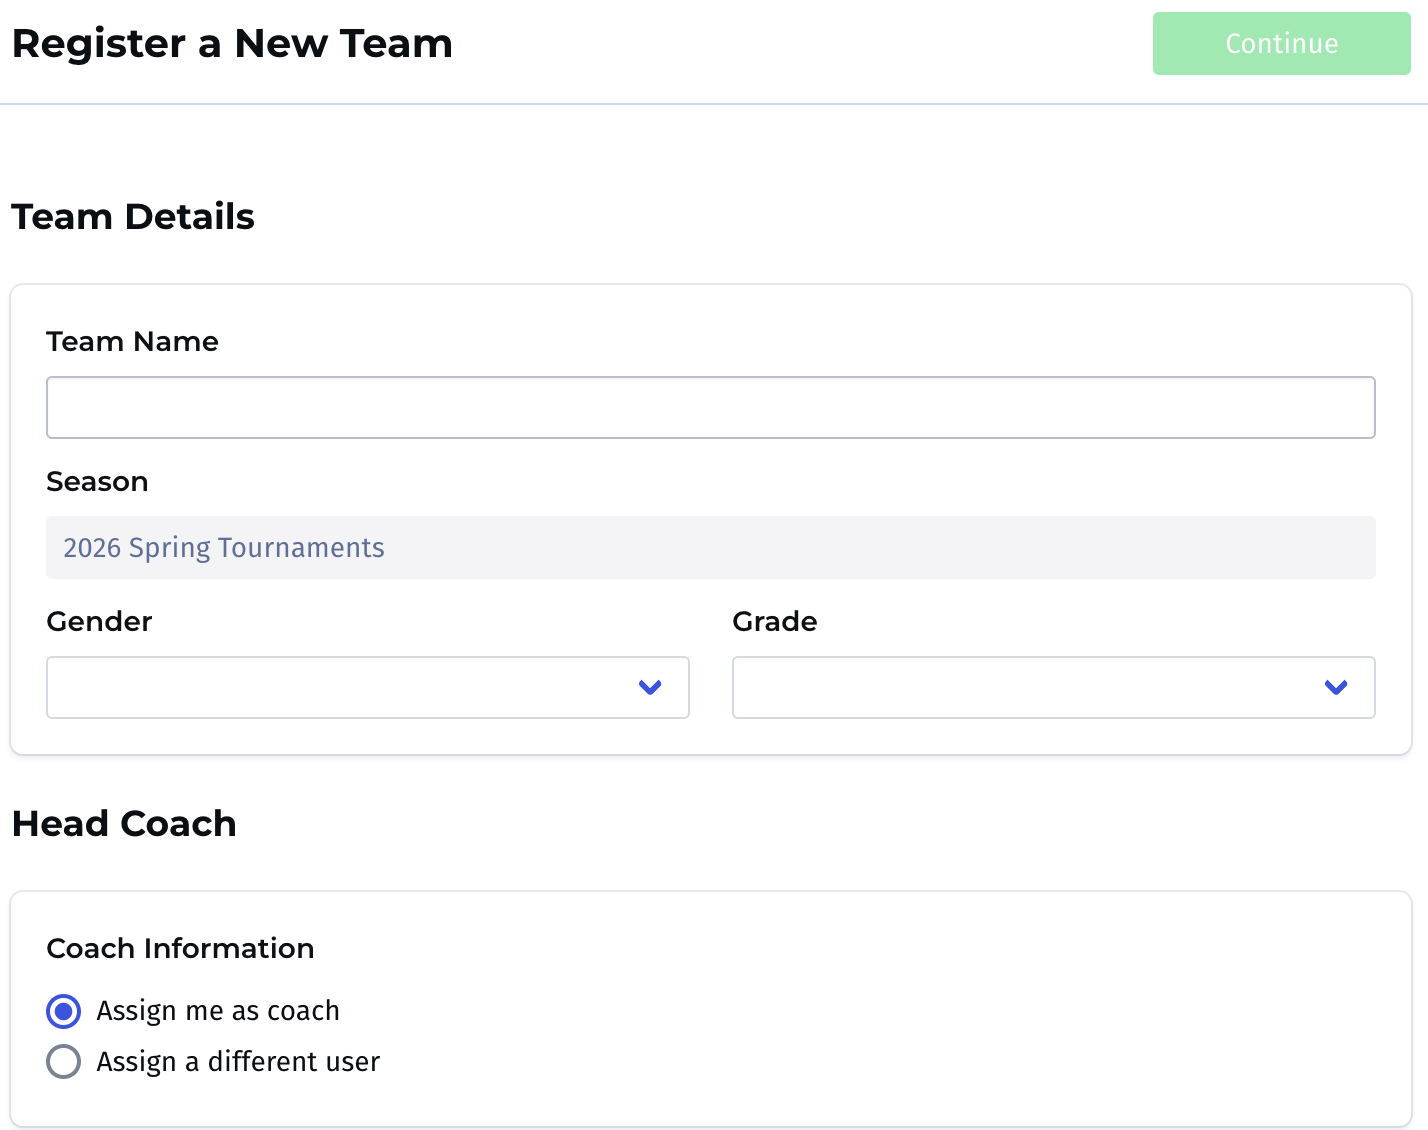The height and width of the screenshot is (1130, 1428).
Task: Click the Grade dropdown chevron arrow
Action: point(1336,687)
